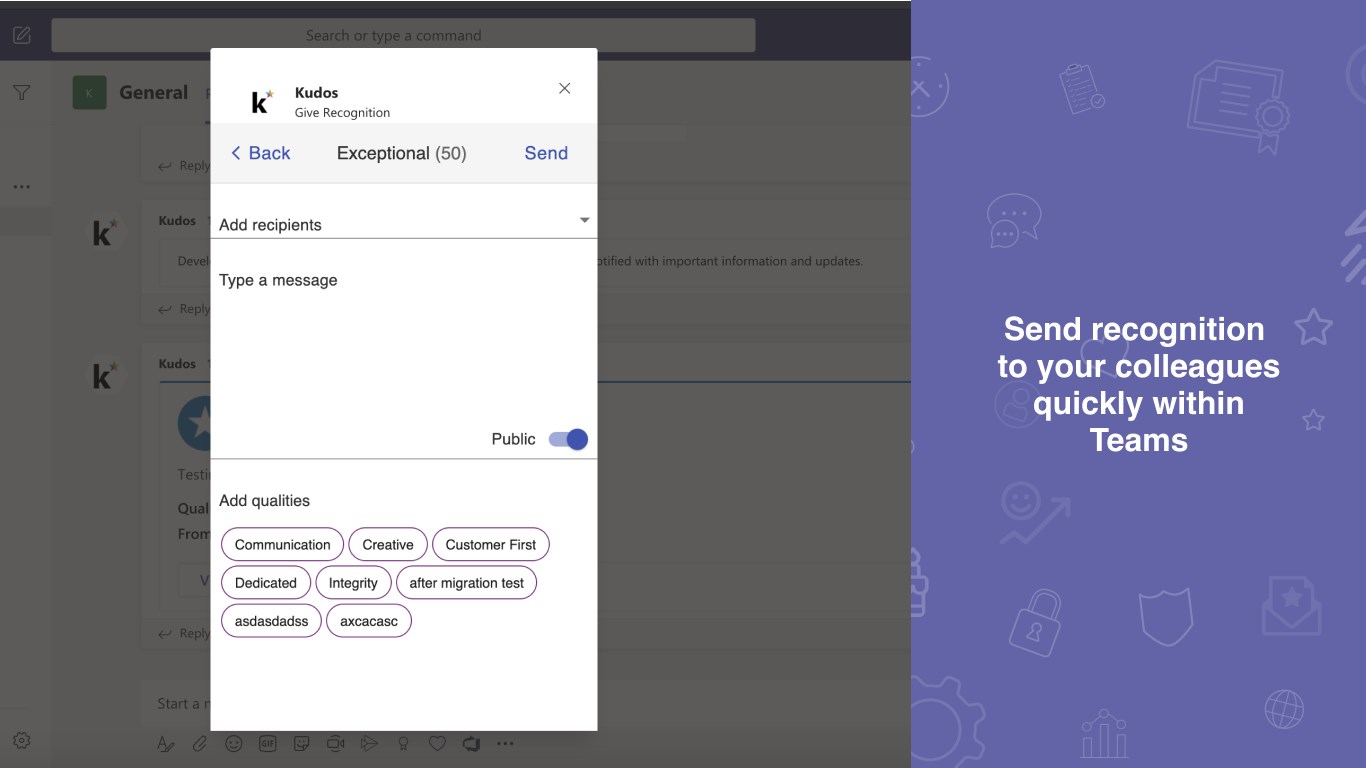Select the Creative quality chip
This screenshot has height=768, width=1366.
click(388, 545)
